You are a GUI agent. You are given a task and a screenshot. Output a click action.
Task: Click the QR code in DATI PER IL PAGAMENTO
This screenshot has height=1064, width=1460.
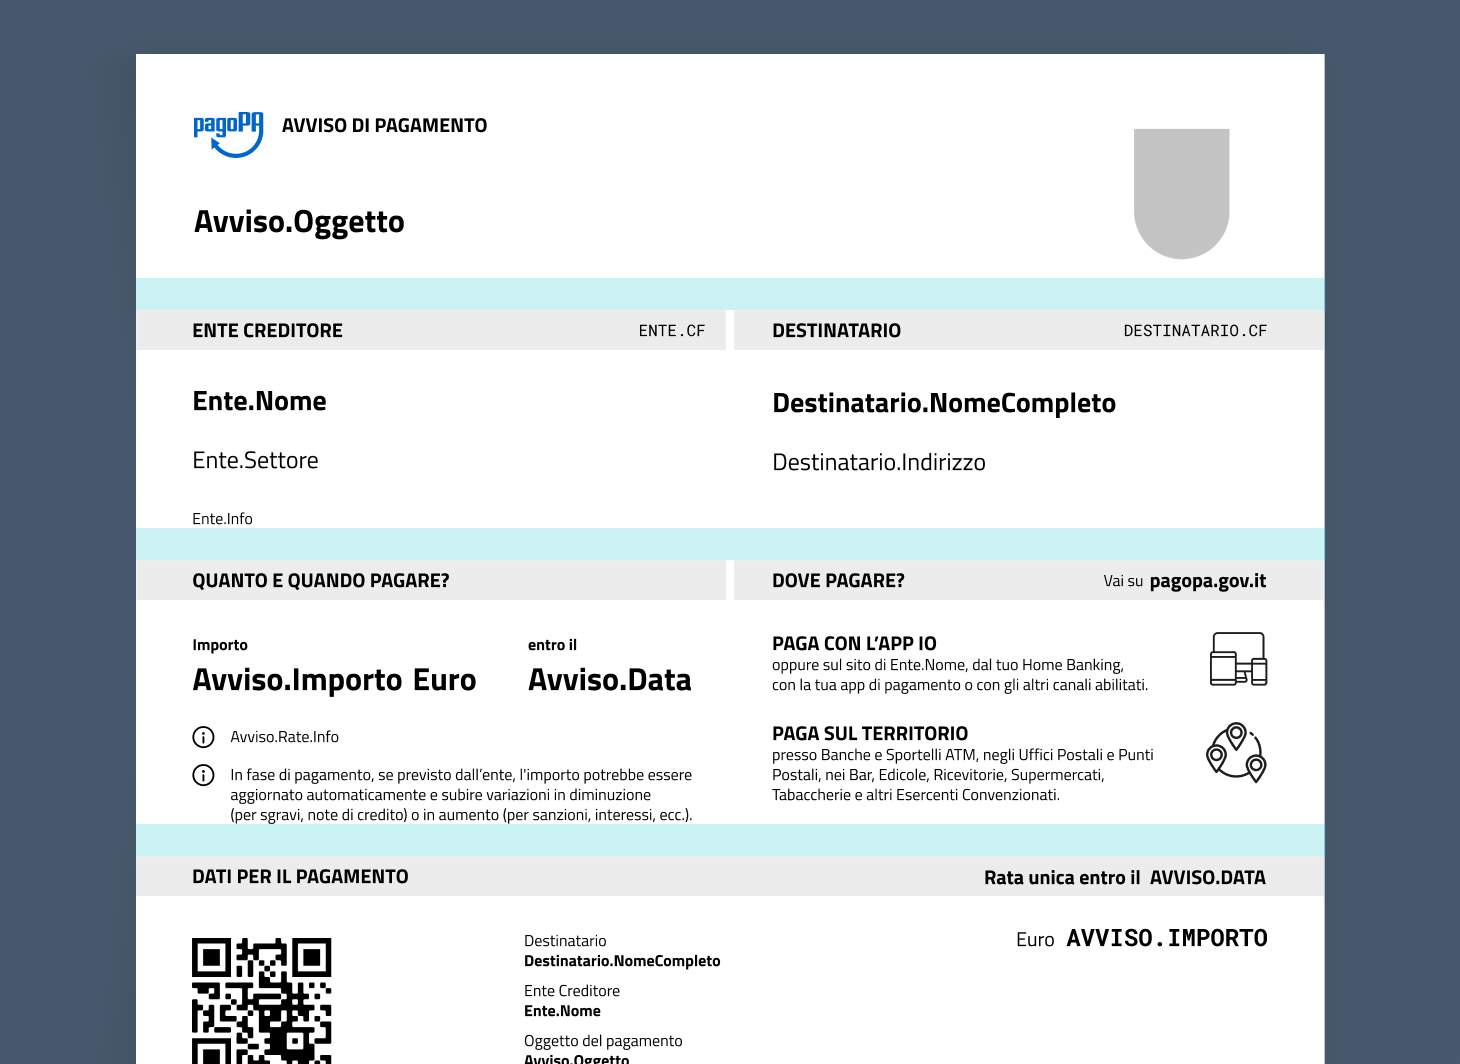pos(260,1000)
